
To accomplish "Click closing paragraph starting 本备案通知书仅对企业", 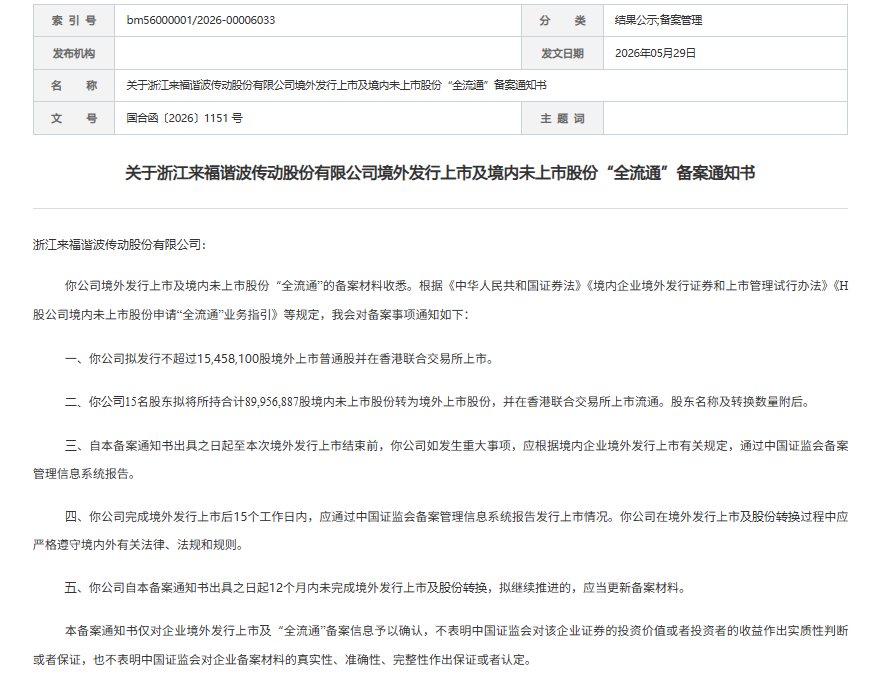I will pos(440,645).
